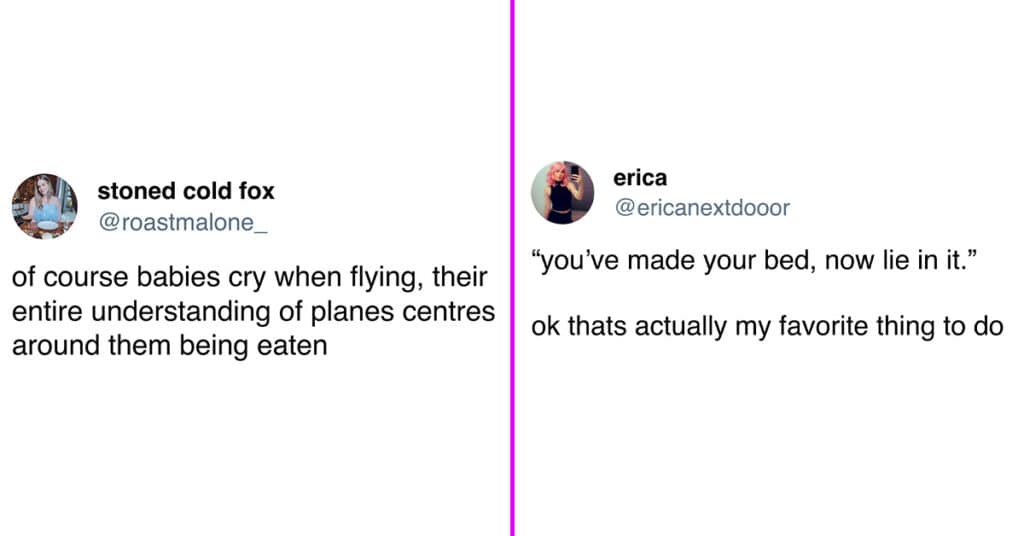Open erica's pink-haired profile picture
The width and height of the screenshot is (1024, 536).
[x=562, y=193]
